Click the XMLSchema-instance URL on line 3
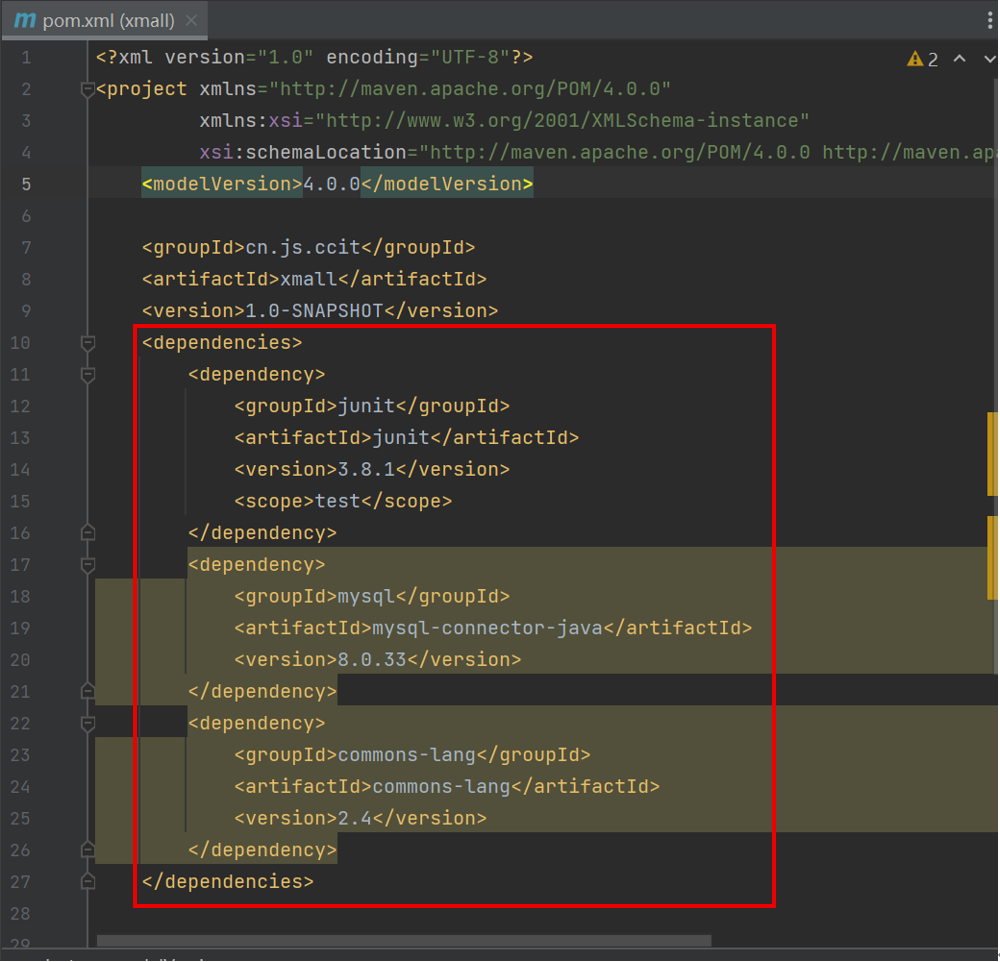The width and height of the screenshot is (1000, 962). click(562, 121)
